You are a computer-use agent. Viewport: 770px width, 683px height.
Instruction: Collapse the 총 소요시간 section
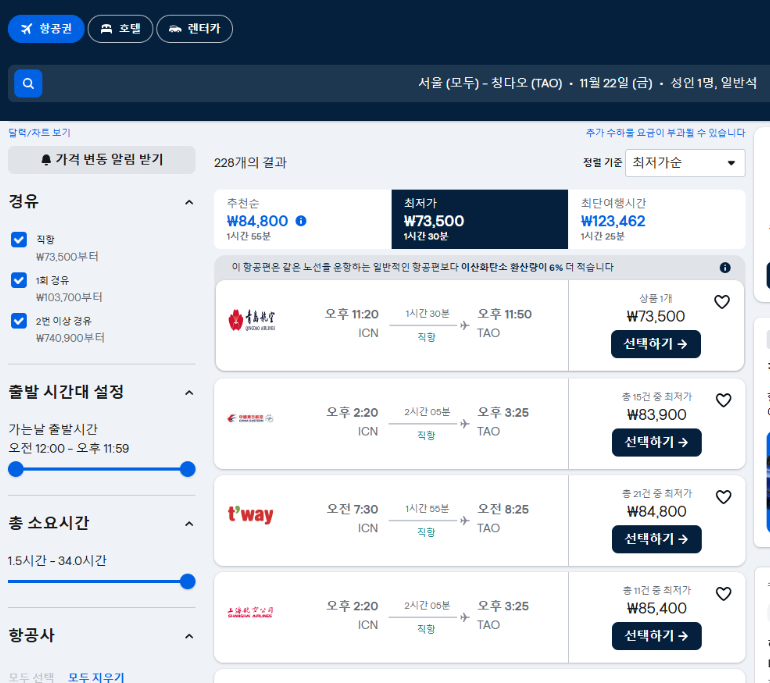point(189,524)
